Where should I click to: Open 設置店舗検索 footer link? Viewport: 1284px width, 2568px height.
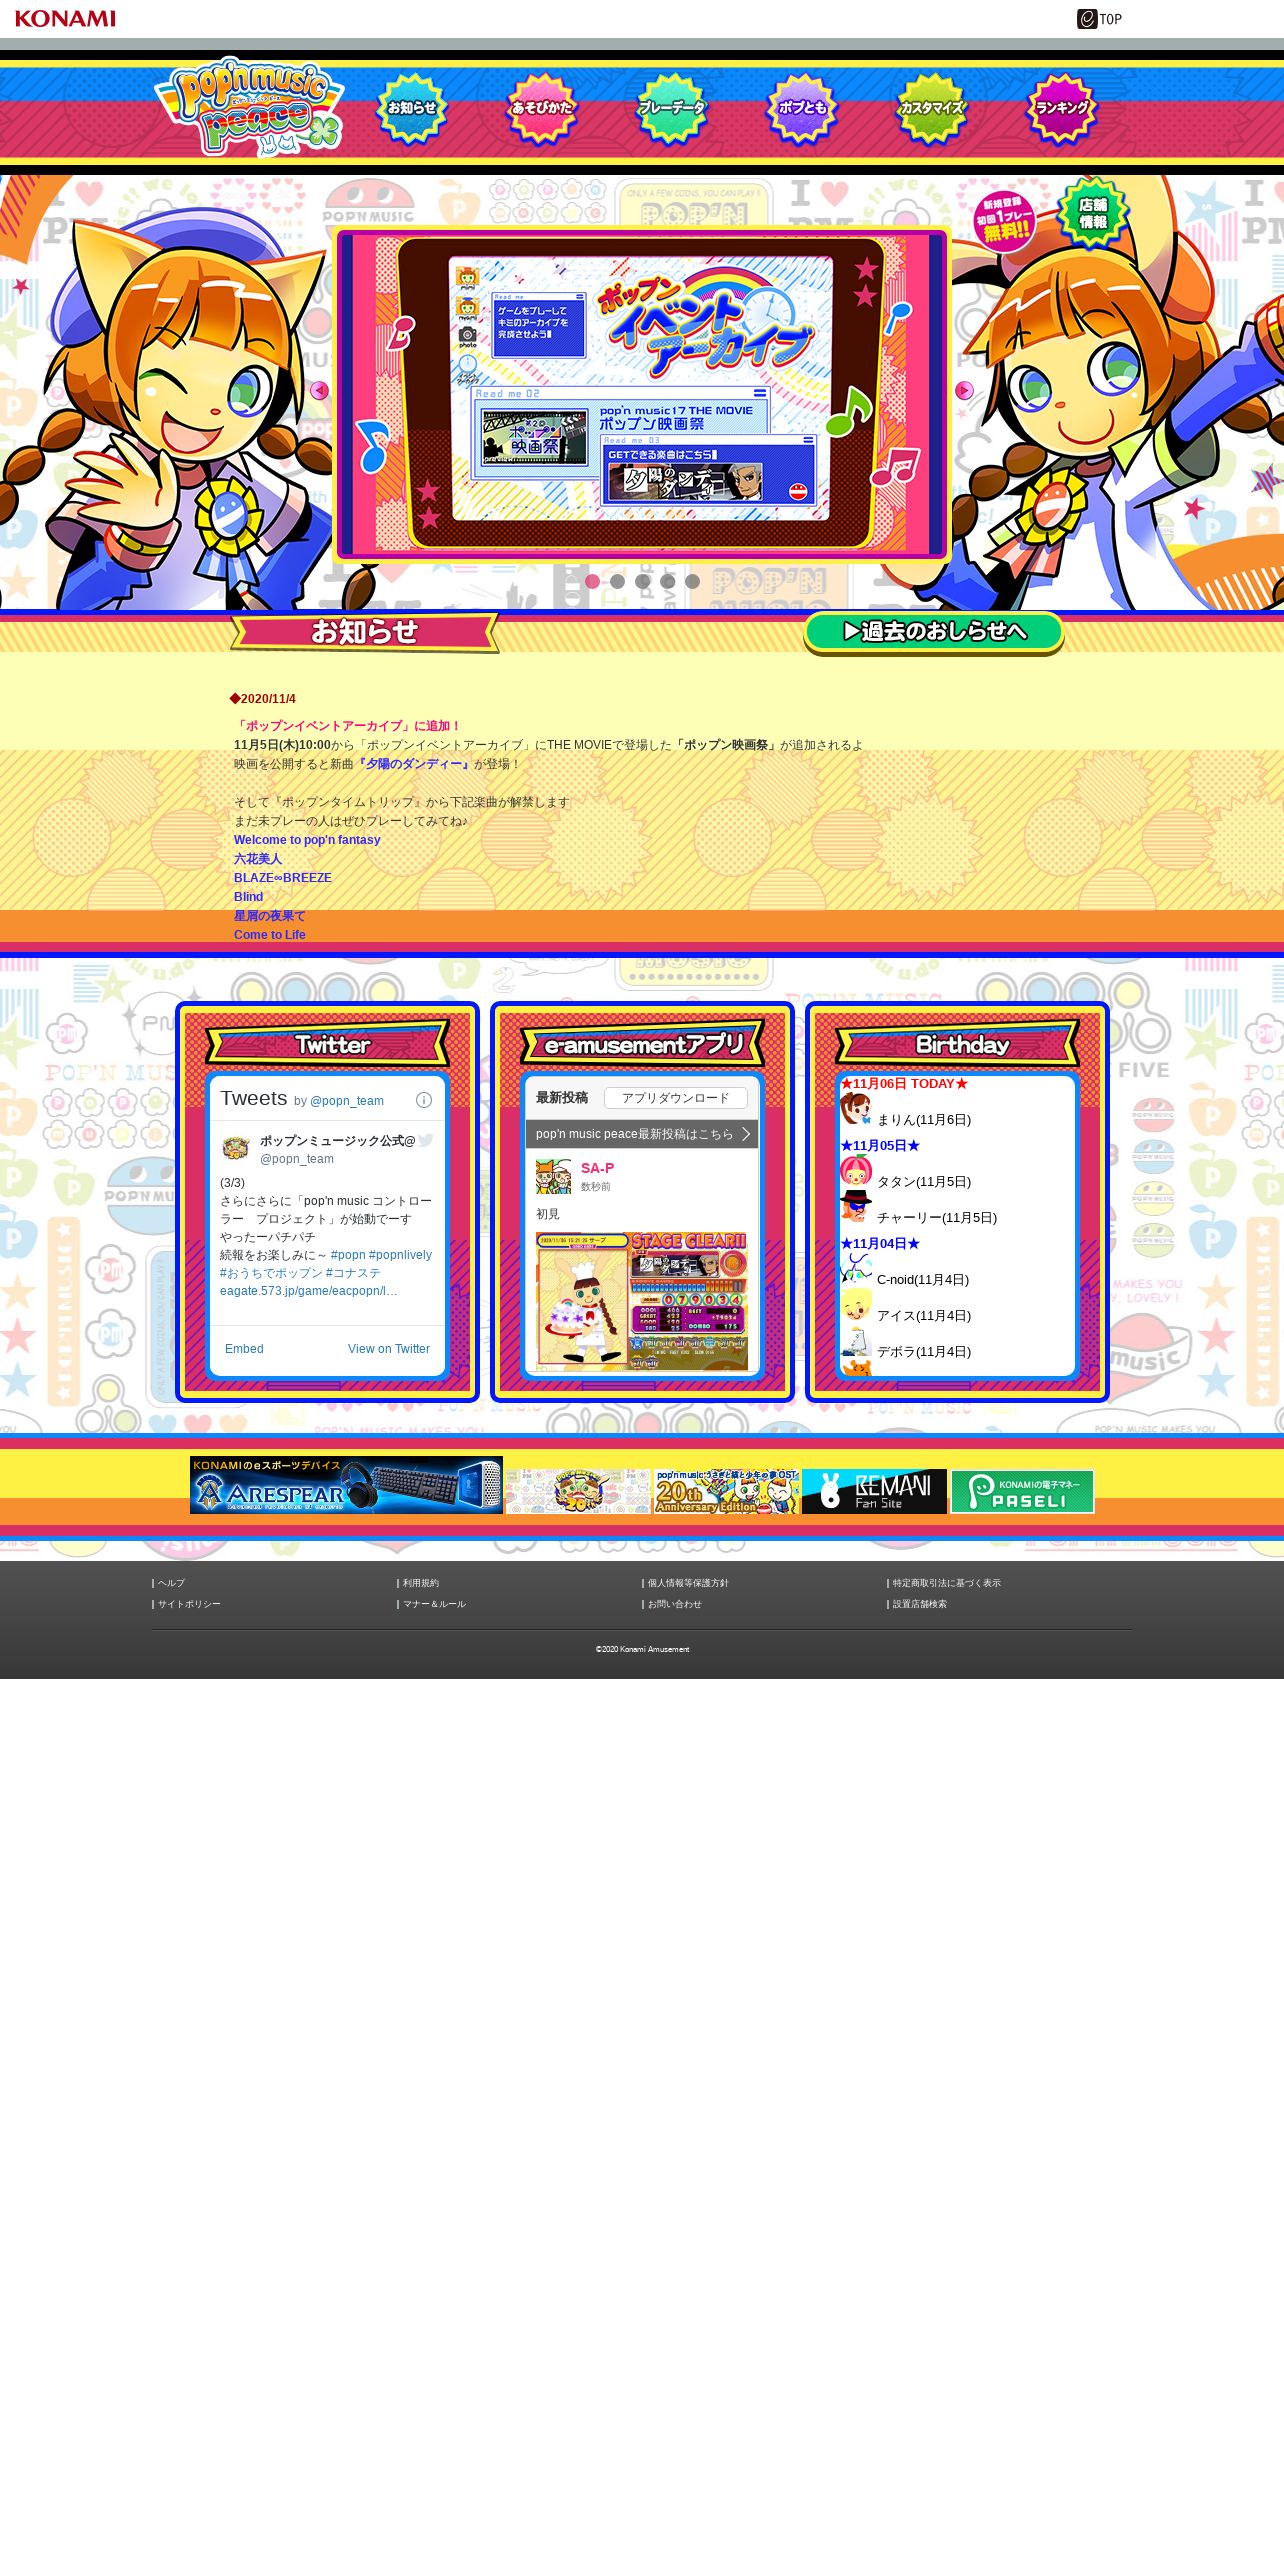point(920,1604)
